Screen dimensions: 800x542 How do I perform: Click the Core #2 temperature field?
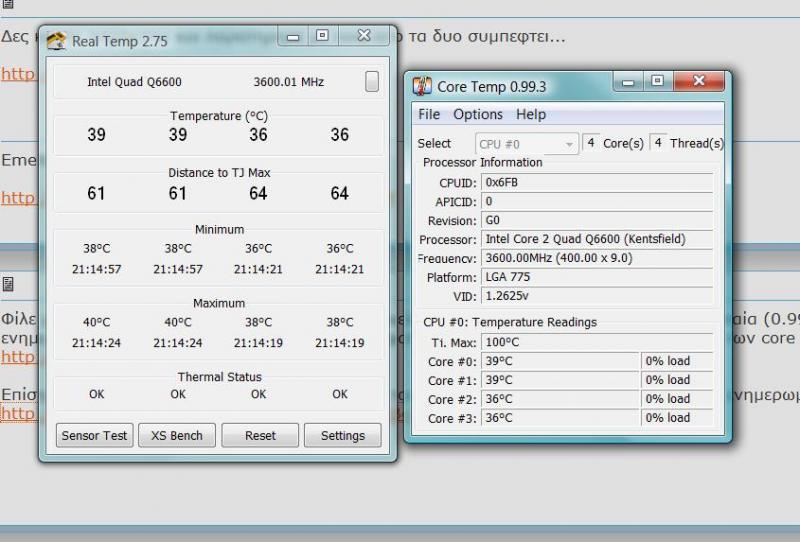pyautogui.click(x=560, y=399)
